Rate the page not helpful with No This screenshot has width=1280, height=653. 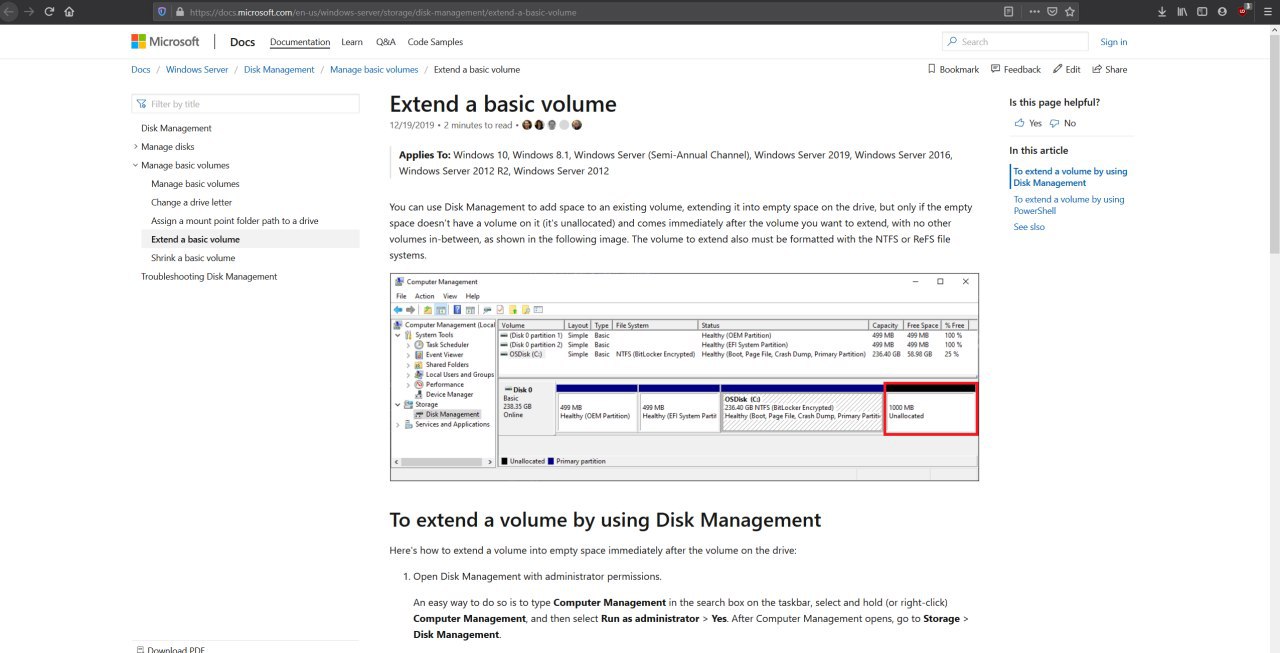tap(1063, 123)
